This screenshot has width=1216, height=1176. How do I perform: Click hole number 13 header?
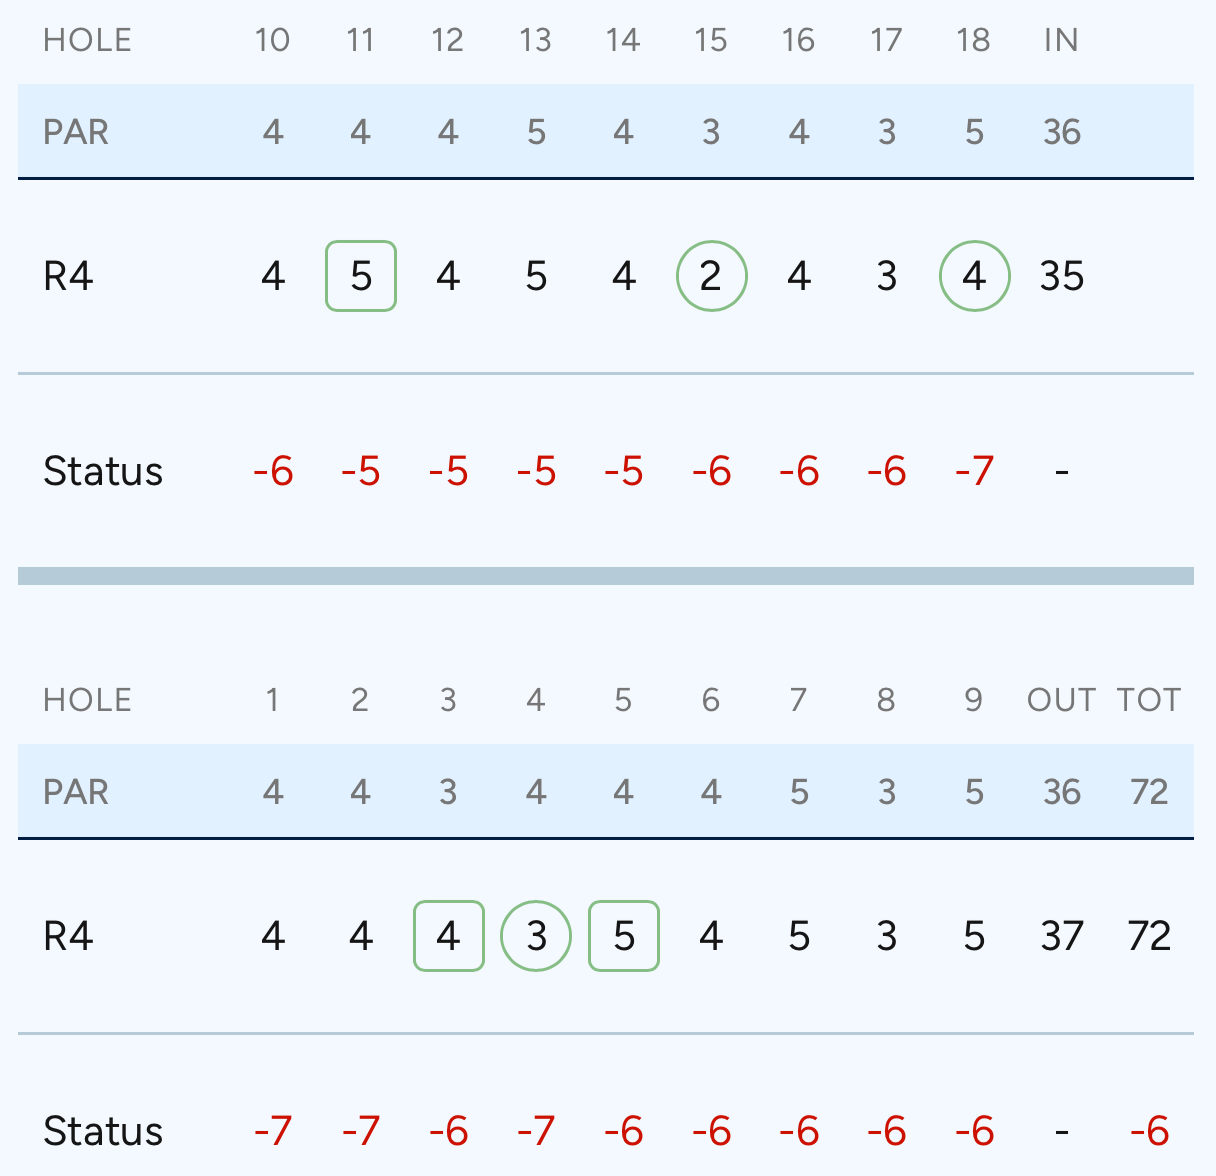535,40
